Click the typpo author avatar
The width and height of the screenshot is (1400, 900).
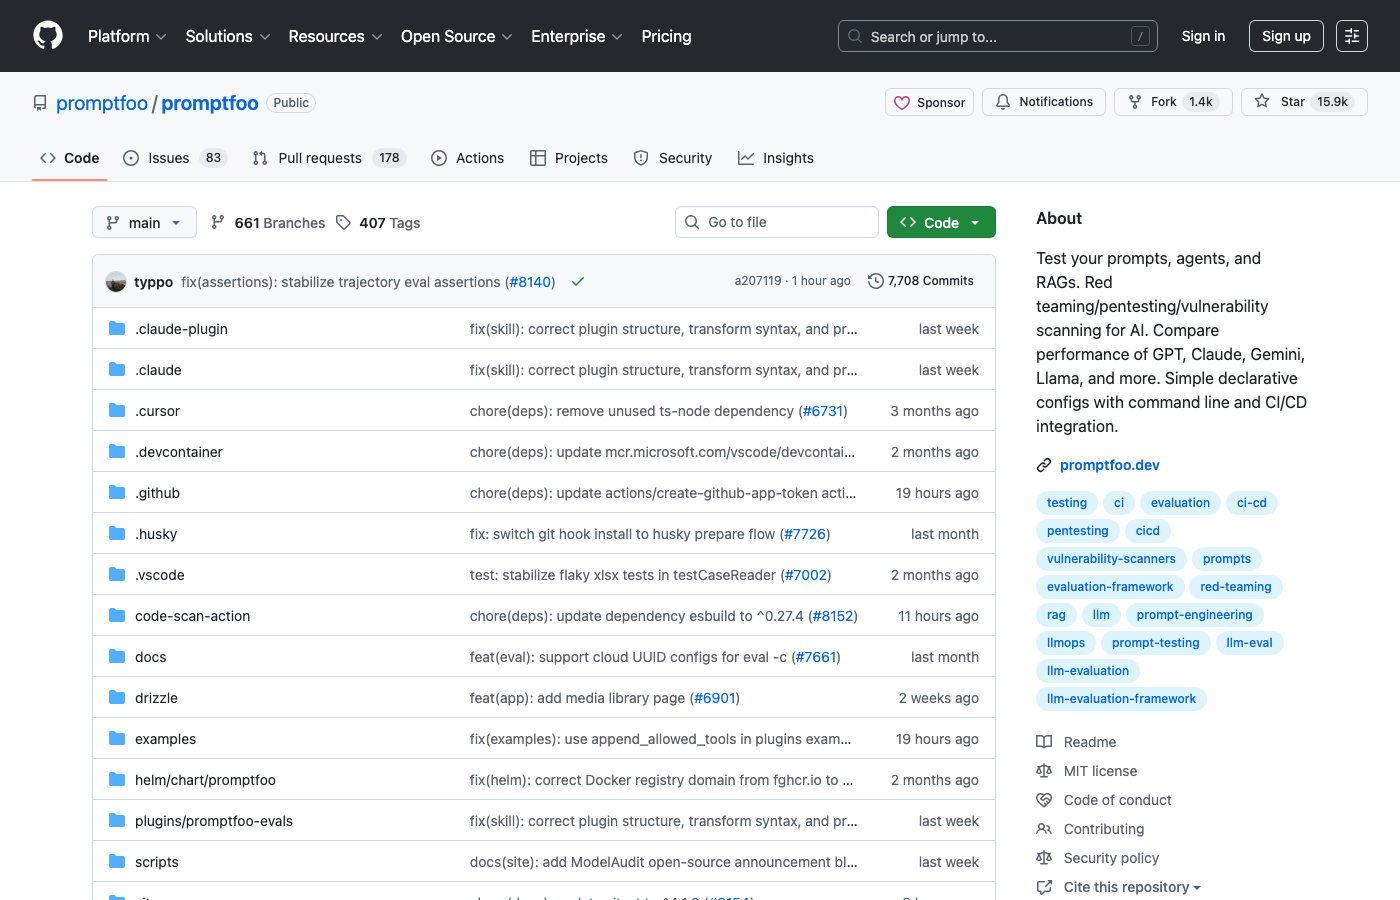tap(116, 282)
